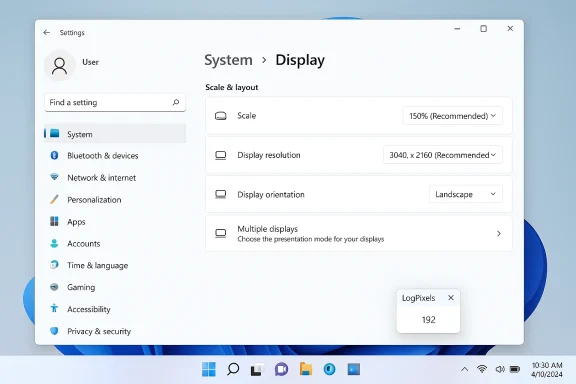Click the Display orientation row icon
The width and height of the screenshot is (576, 384).
tap(220, 194)
